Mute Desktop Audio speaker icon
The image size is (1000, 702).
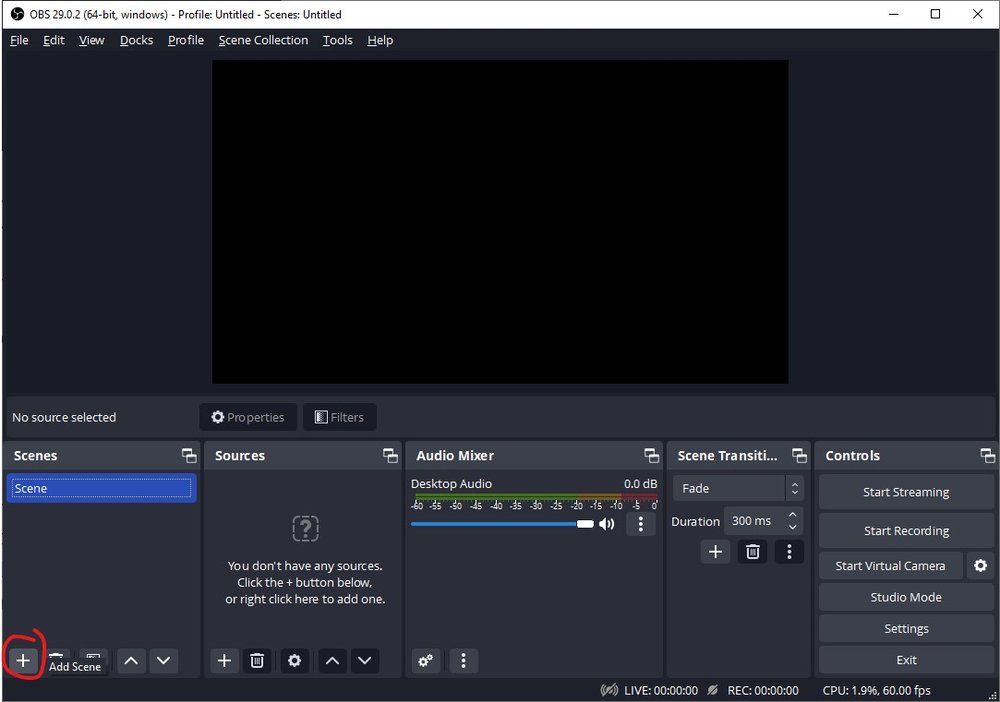607,524
